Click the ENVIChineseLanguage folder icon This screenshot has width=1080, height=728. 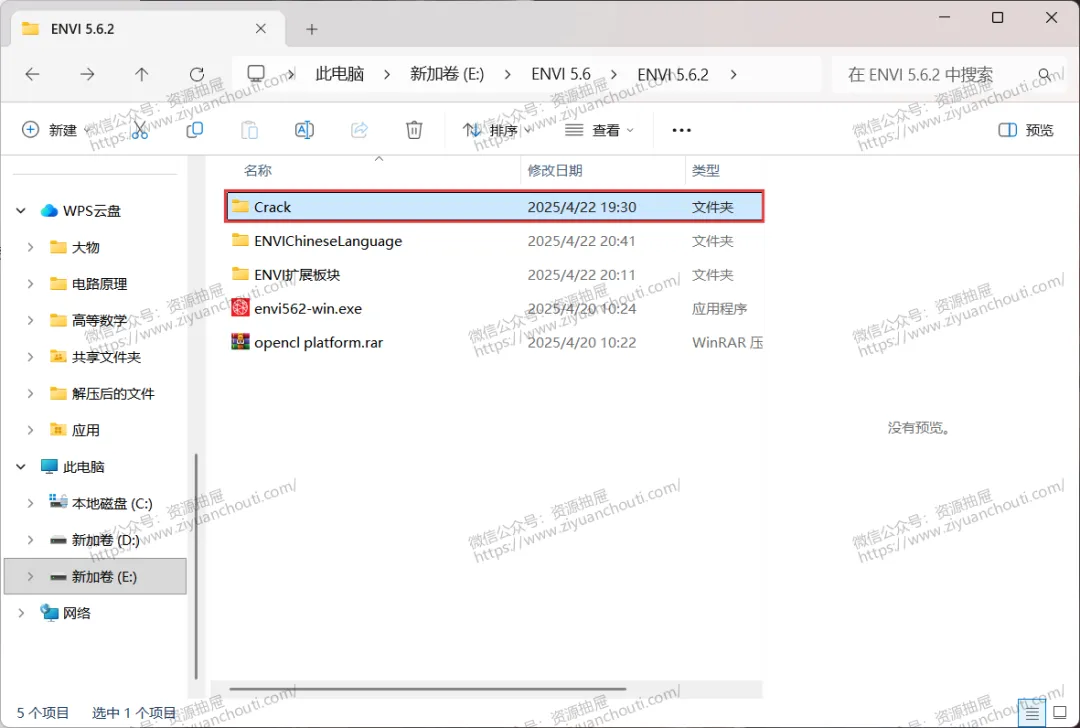coord(240,240)
